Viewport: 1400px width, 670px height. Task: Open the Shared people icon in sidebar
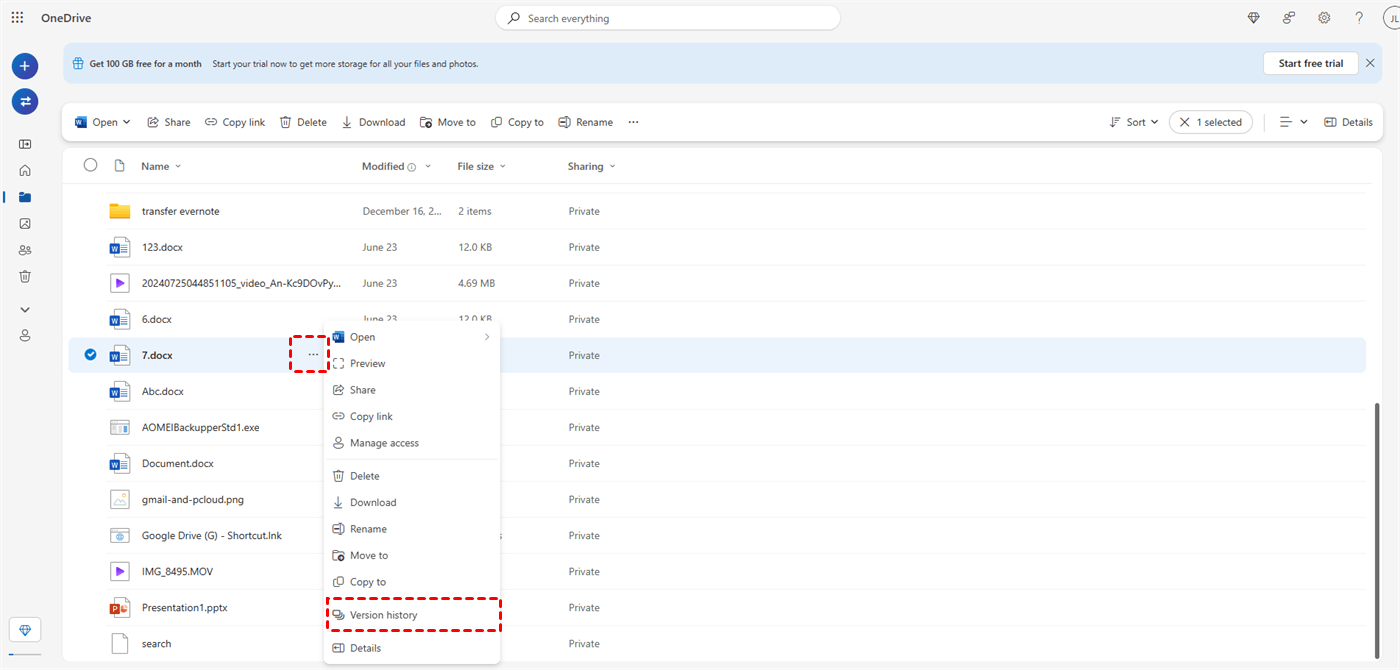pos(25,250)
